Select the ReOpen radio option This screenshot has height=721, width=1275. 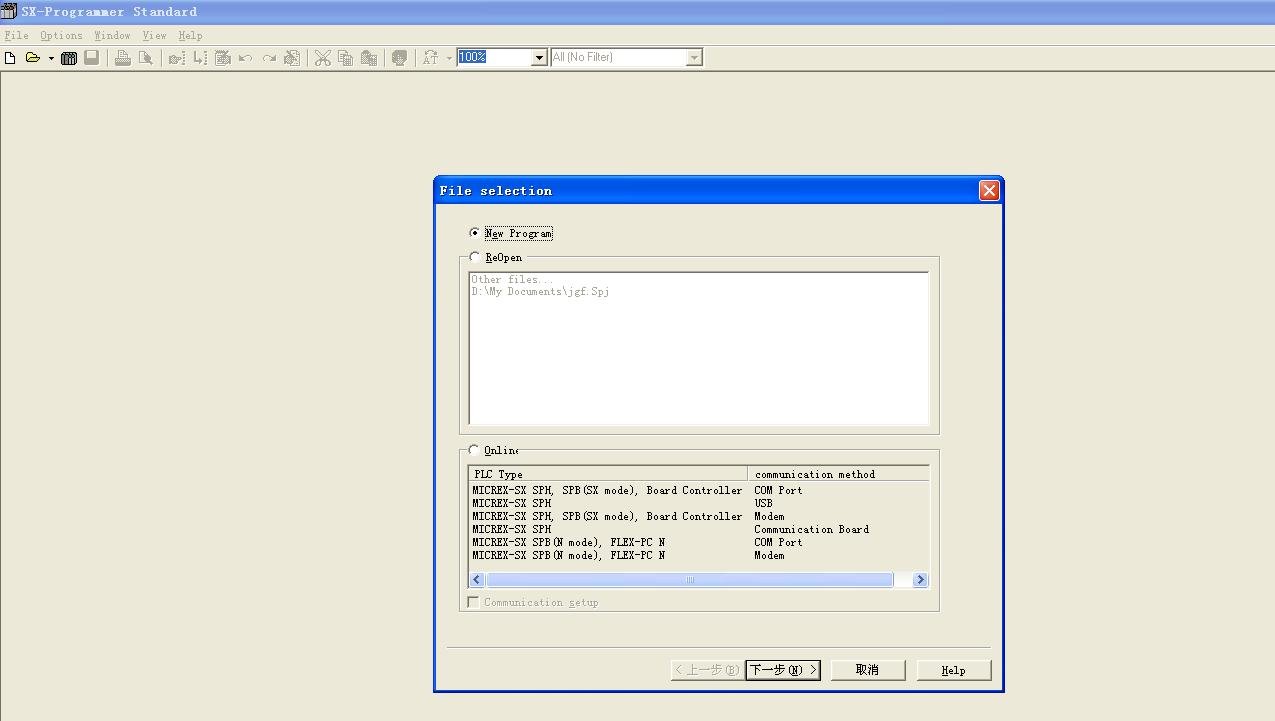click(475, 257)
